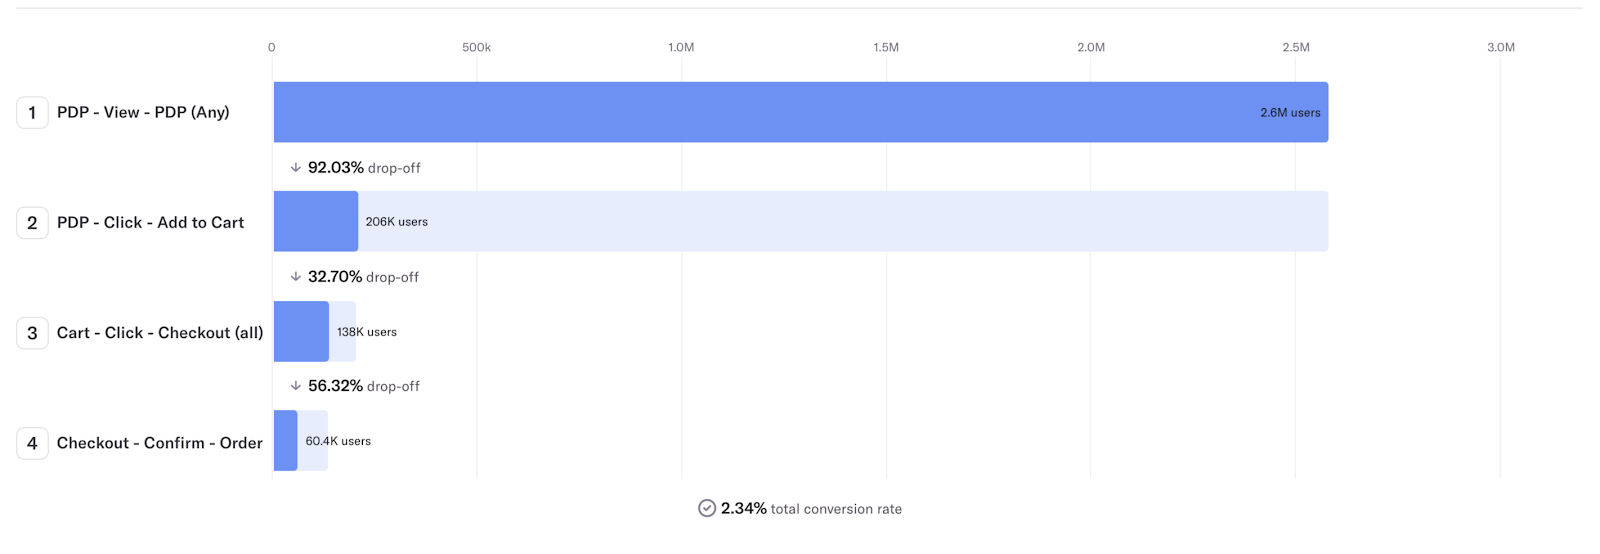Click the 56.32% drop-off text
The width and height of the screenshot is (1600, 554).
click(364, 386)
